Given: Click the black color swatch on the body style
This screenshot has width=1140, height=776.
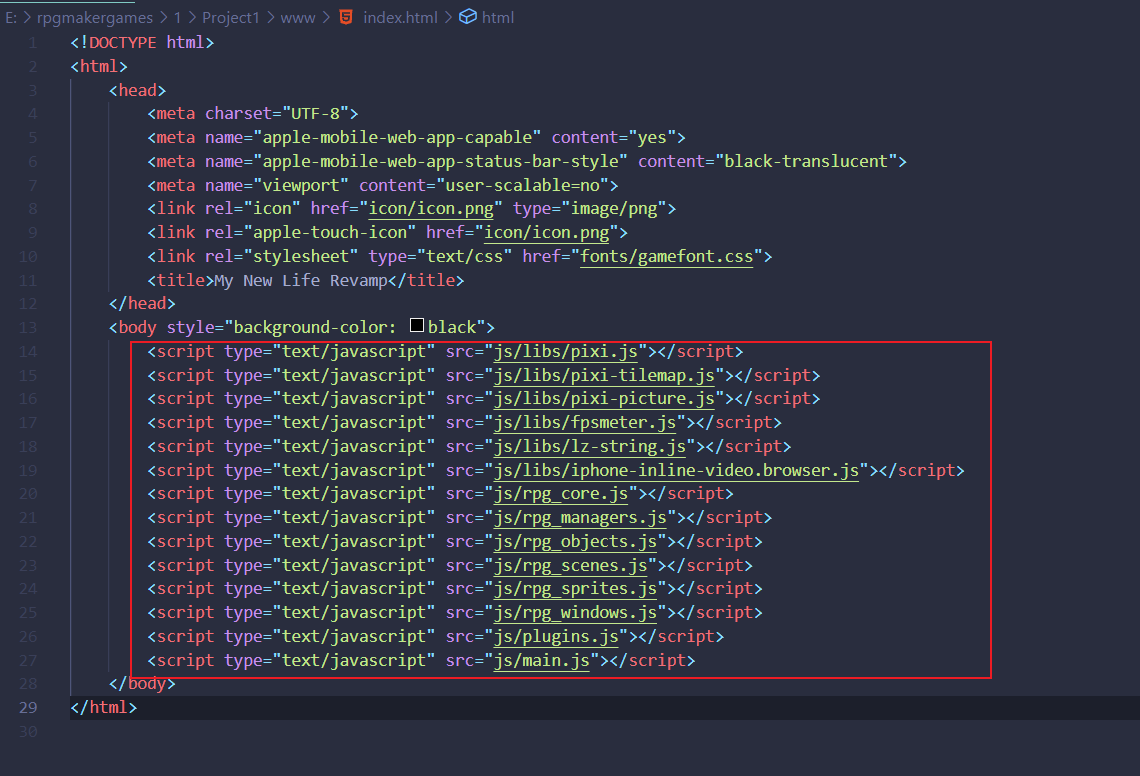Looking at the screenshot, I should (416, 324).
